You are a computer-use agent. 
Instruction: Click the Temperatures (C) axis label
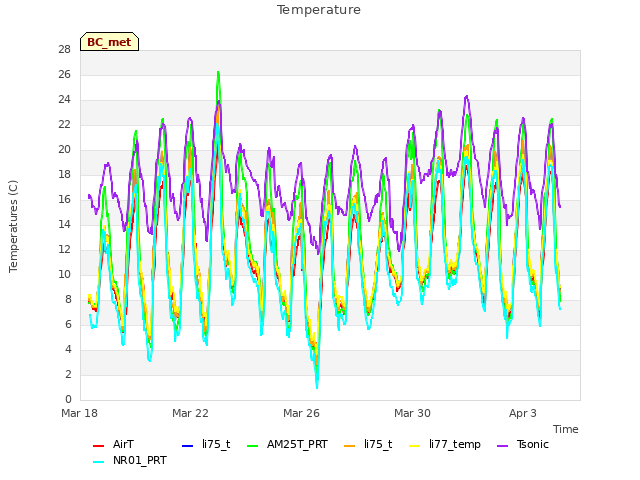pos(13,226)
